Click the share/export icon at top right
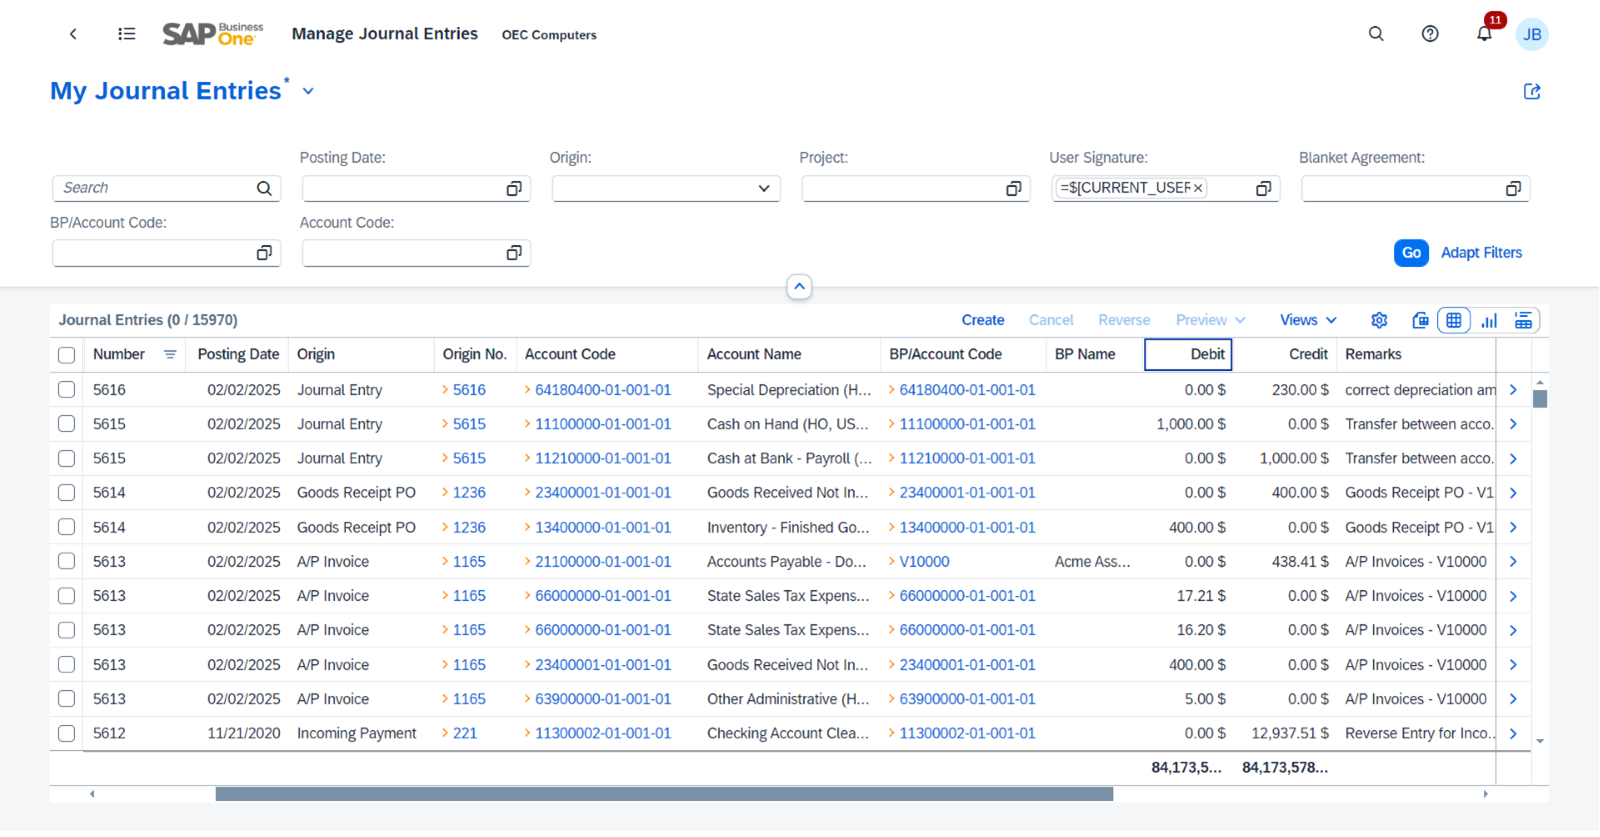 (x=1532, y=91)
